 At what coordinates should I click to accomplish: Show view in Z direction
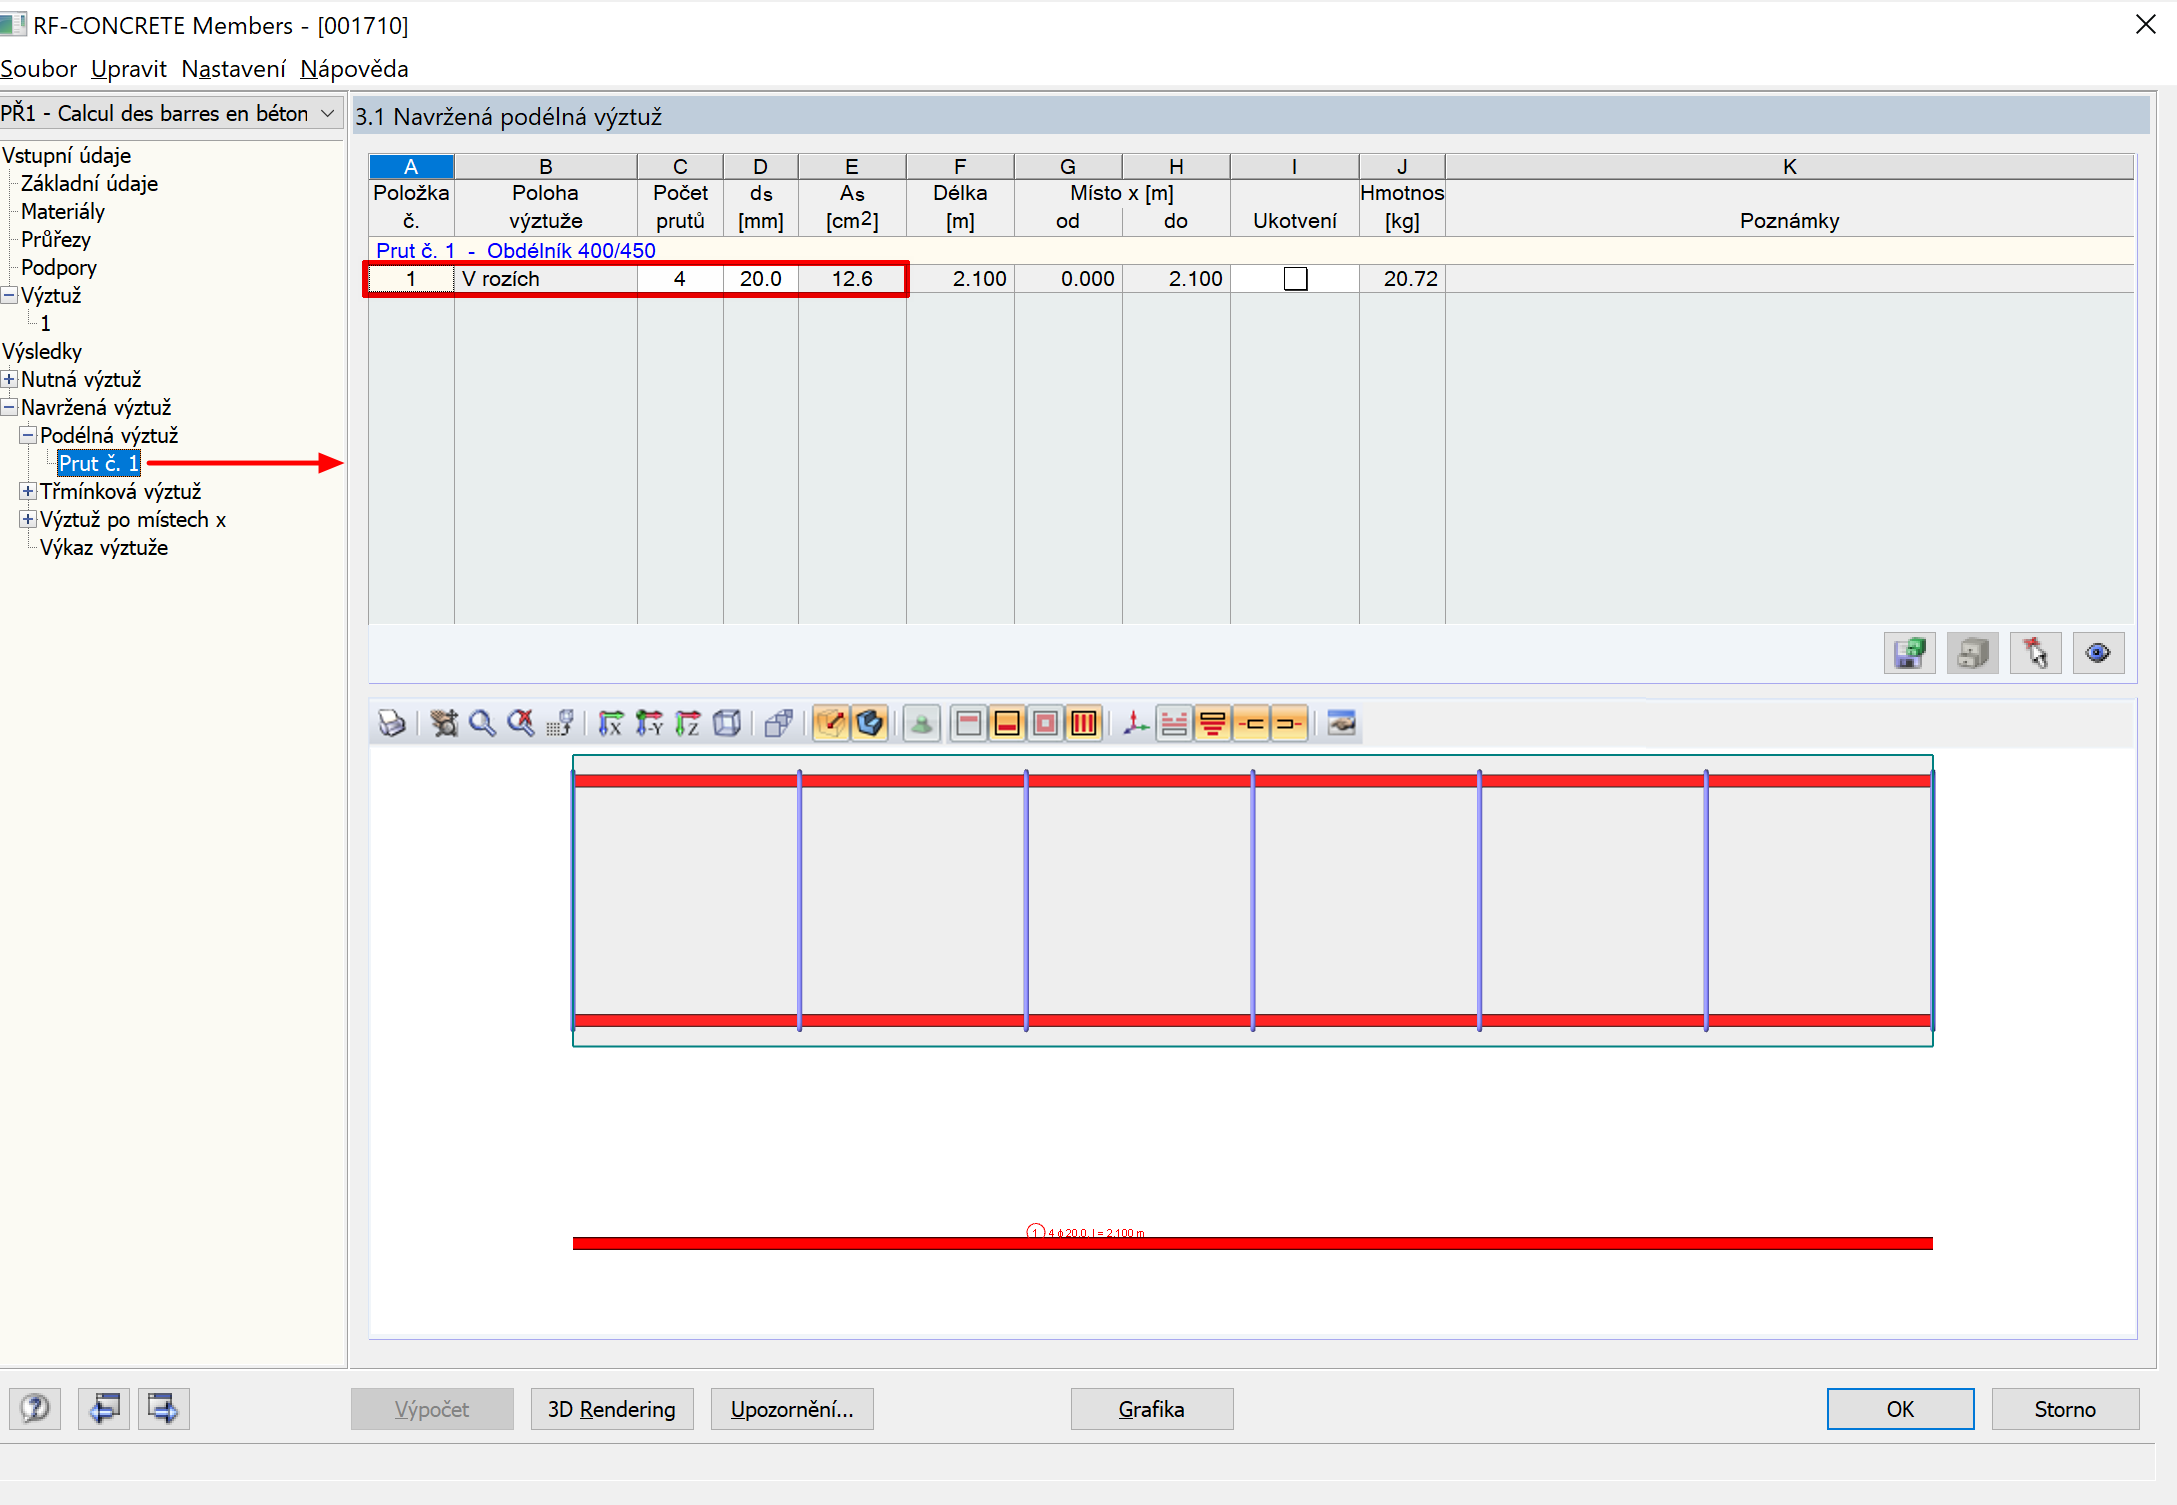688,723
